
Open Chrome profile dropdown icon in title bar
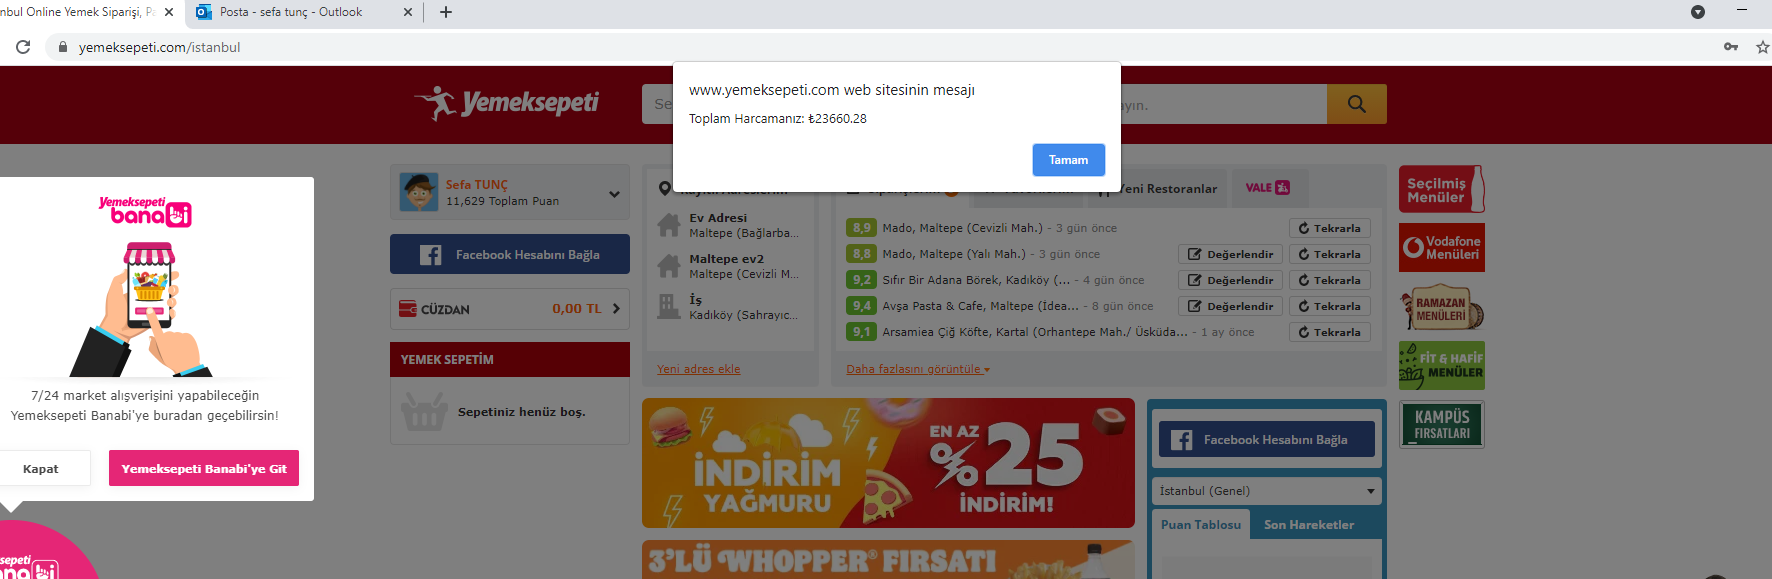coord(1698,12)
